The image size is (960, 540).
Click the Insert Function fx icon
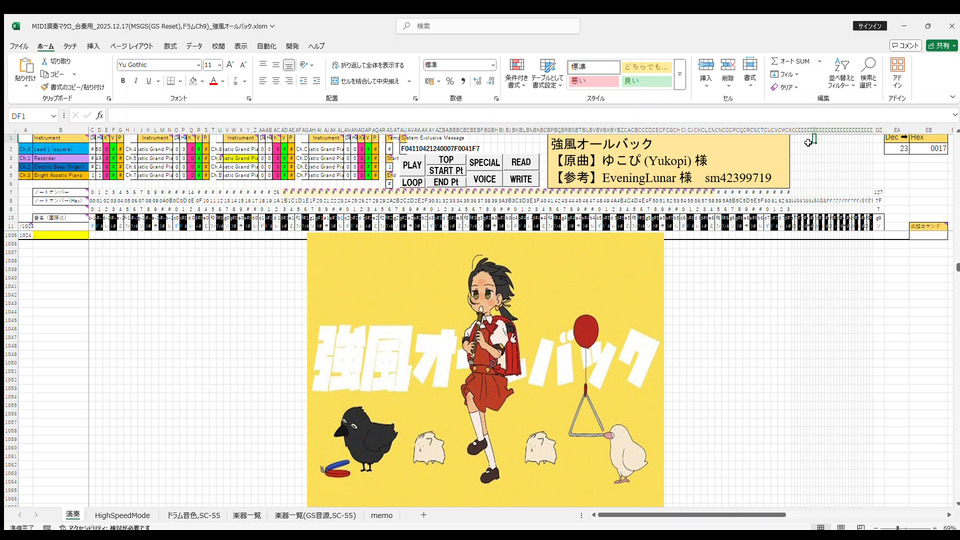coord(100,115)
